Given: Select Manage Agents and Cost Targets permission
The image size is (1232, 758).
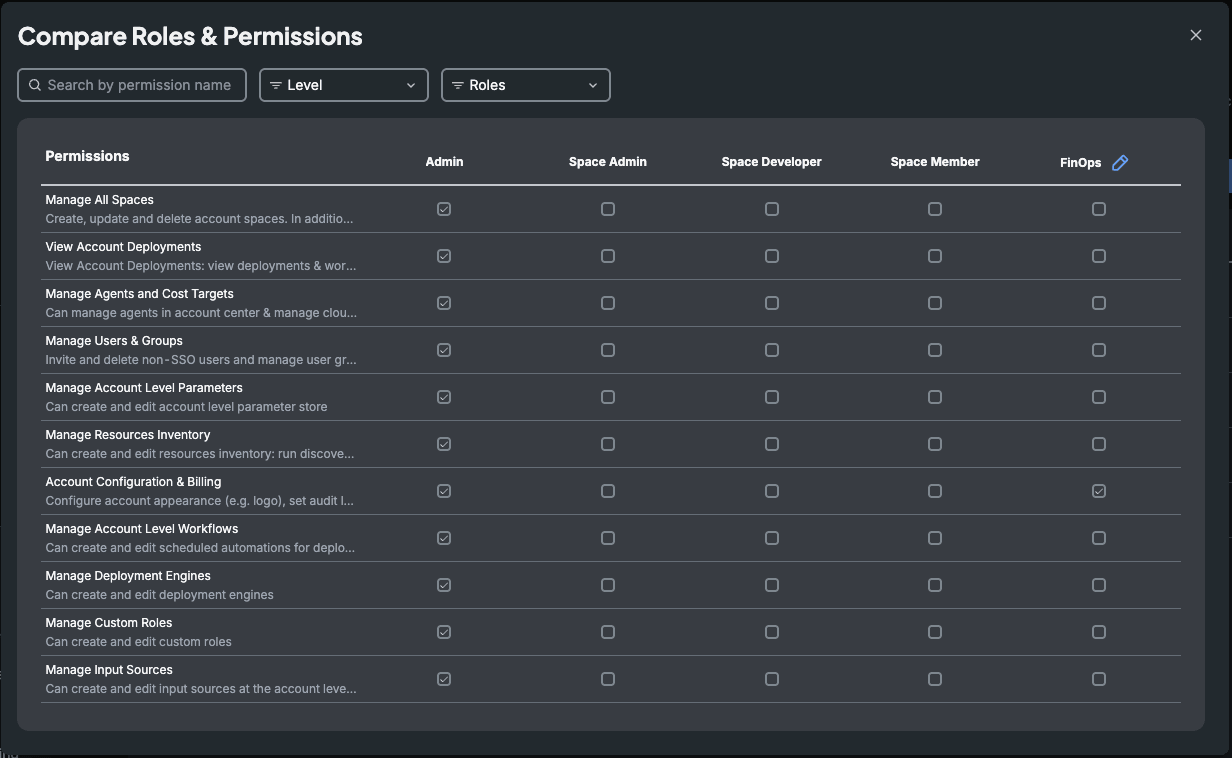Looking at the screenshot, I should [139, 294].
